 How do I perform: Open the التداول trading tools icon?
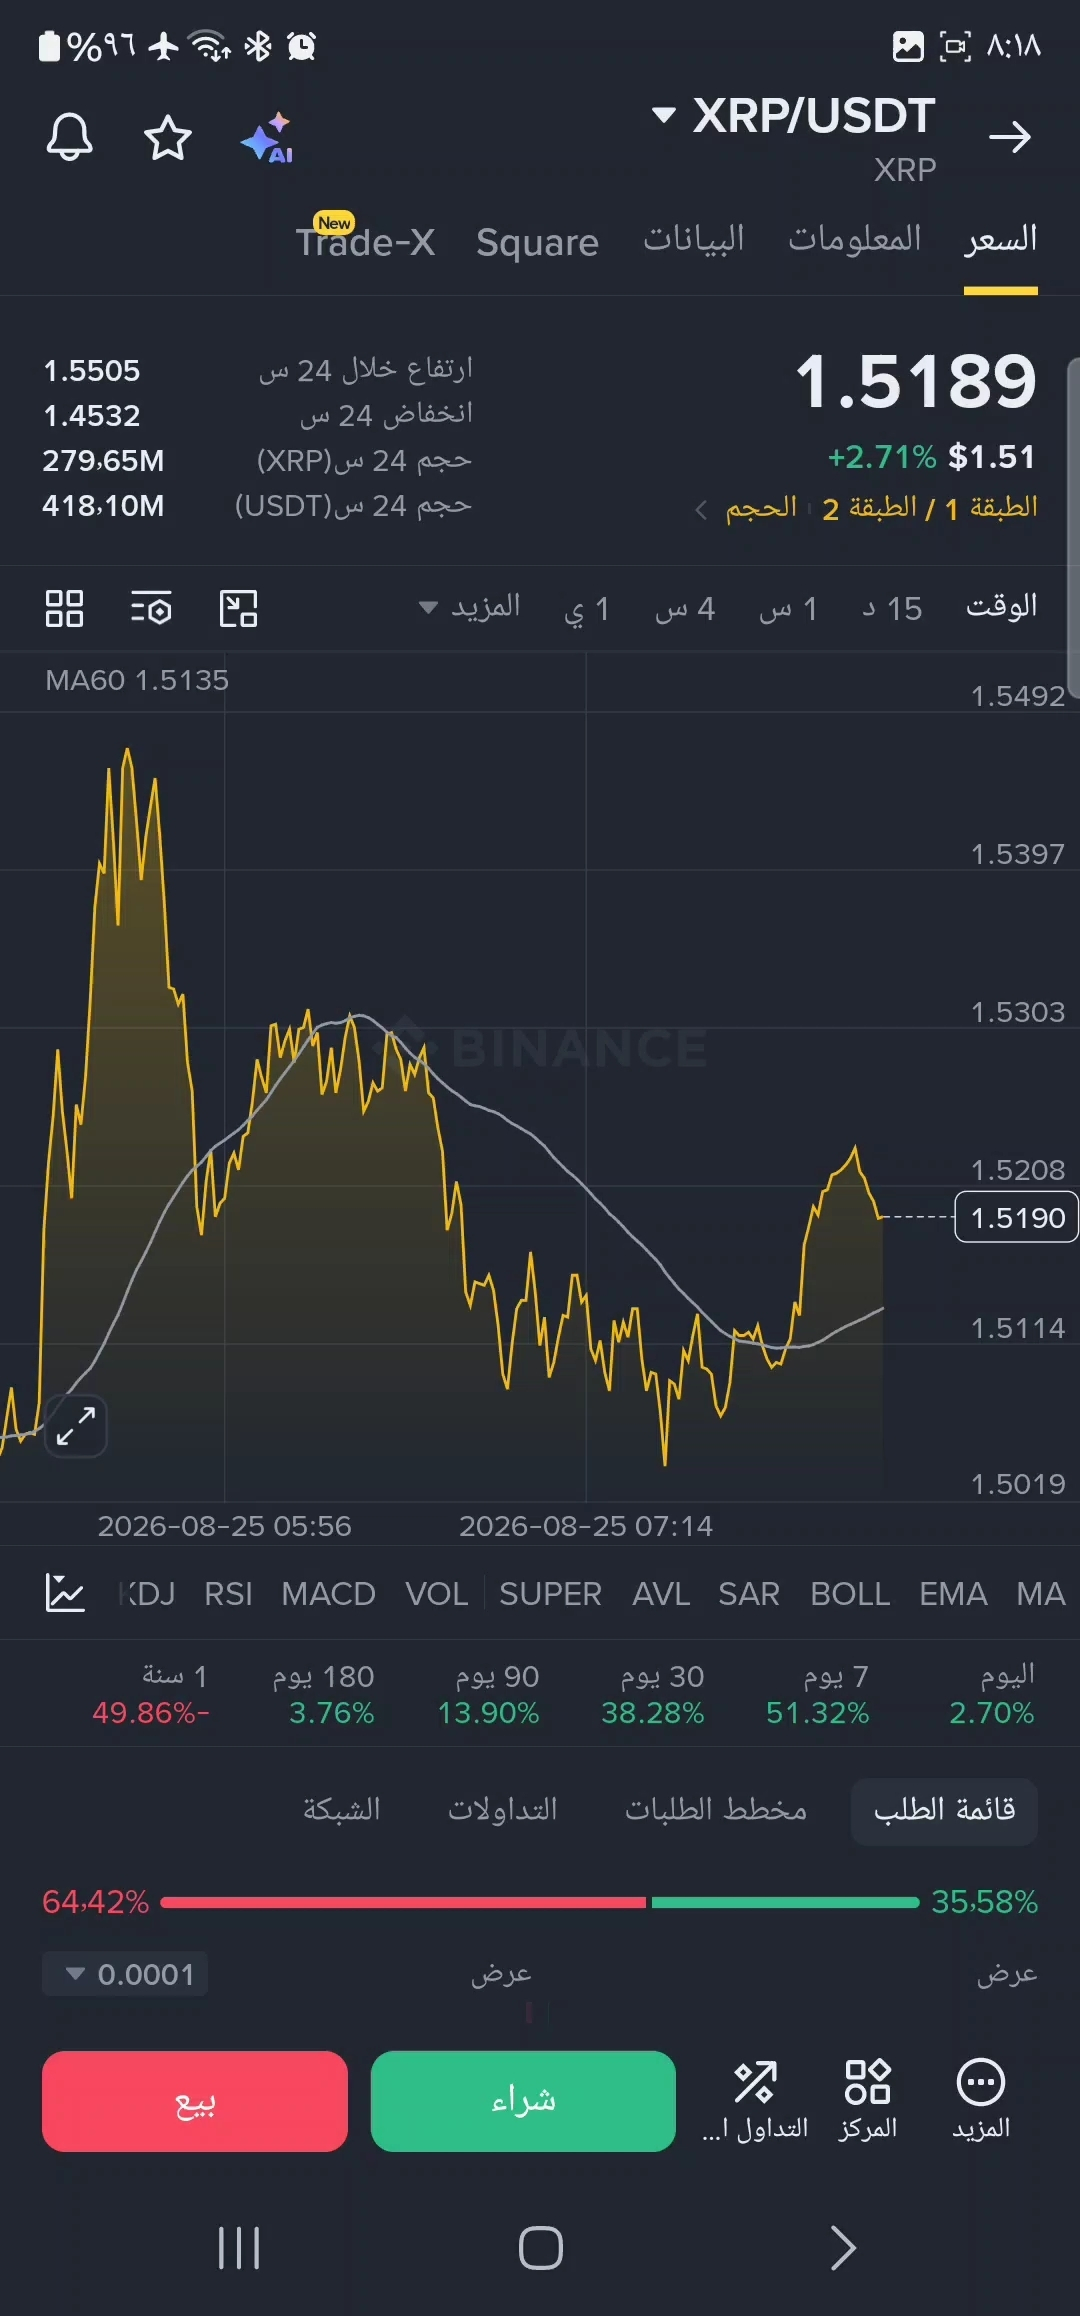[755, 2100]
